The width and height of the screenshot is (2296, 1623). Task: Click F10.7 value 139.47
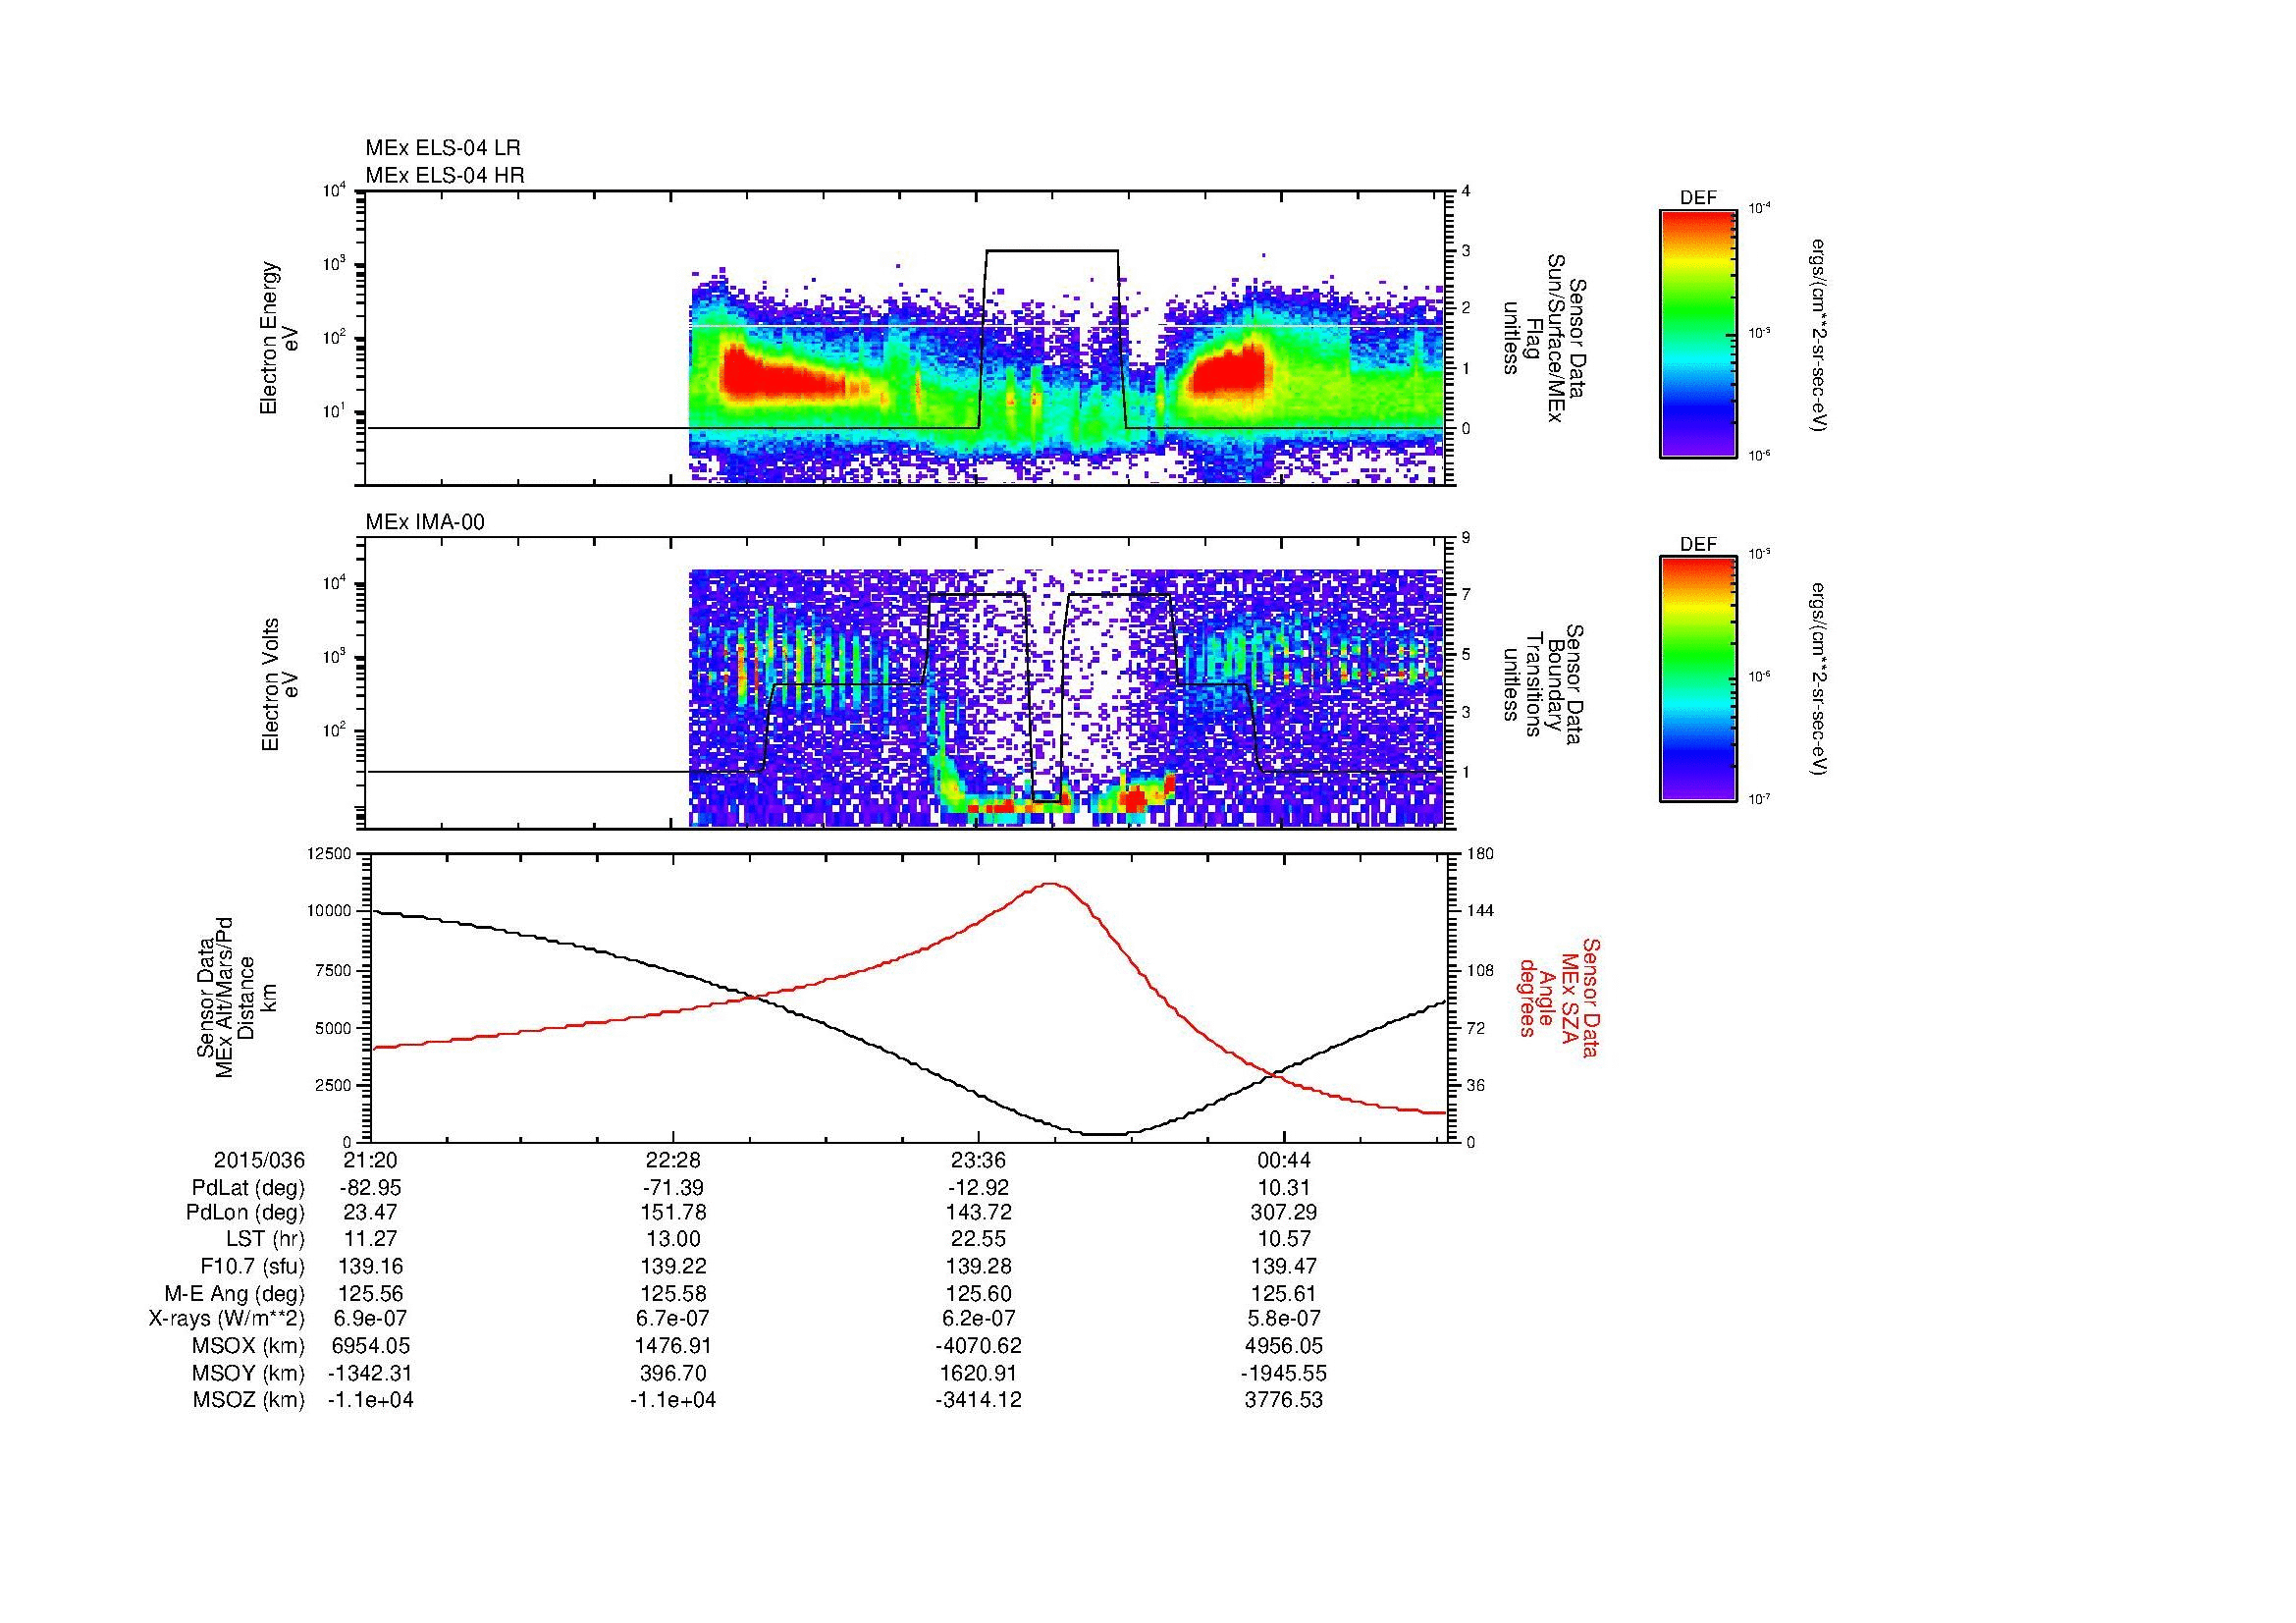(1284, 1266)
